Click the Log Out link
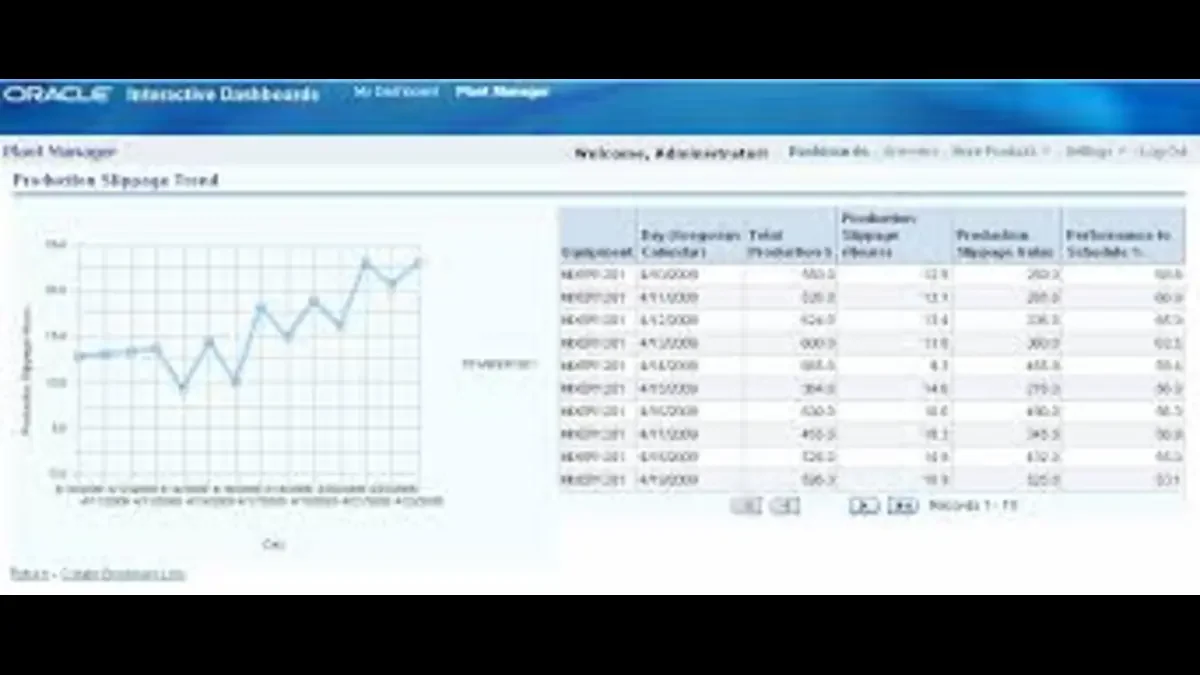Image resolution: width=1200 pixels, height=675 pixels. (1164, 151)
